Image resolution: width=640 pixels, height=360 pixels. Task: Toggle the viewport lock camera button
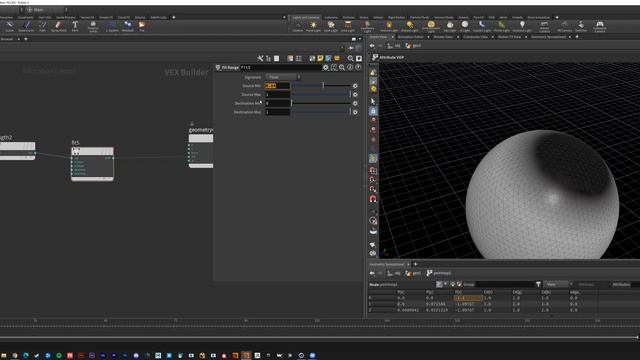pyautogui.click(x=373, y=111)
